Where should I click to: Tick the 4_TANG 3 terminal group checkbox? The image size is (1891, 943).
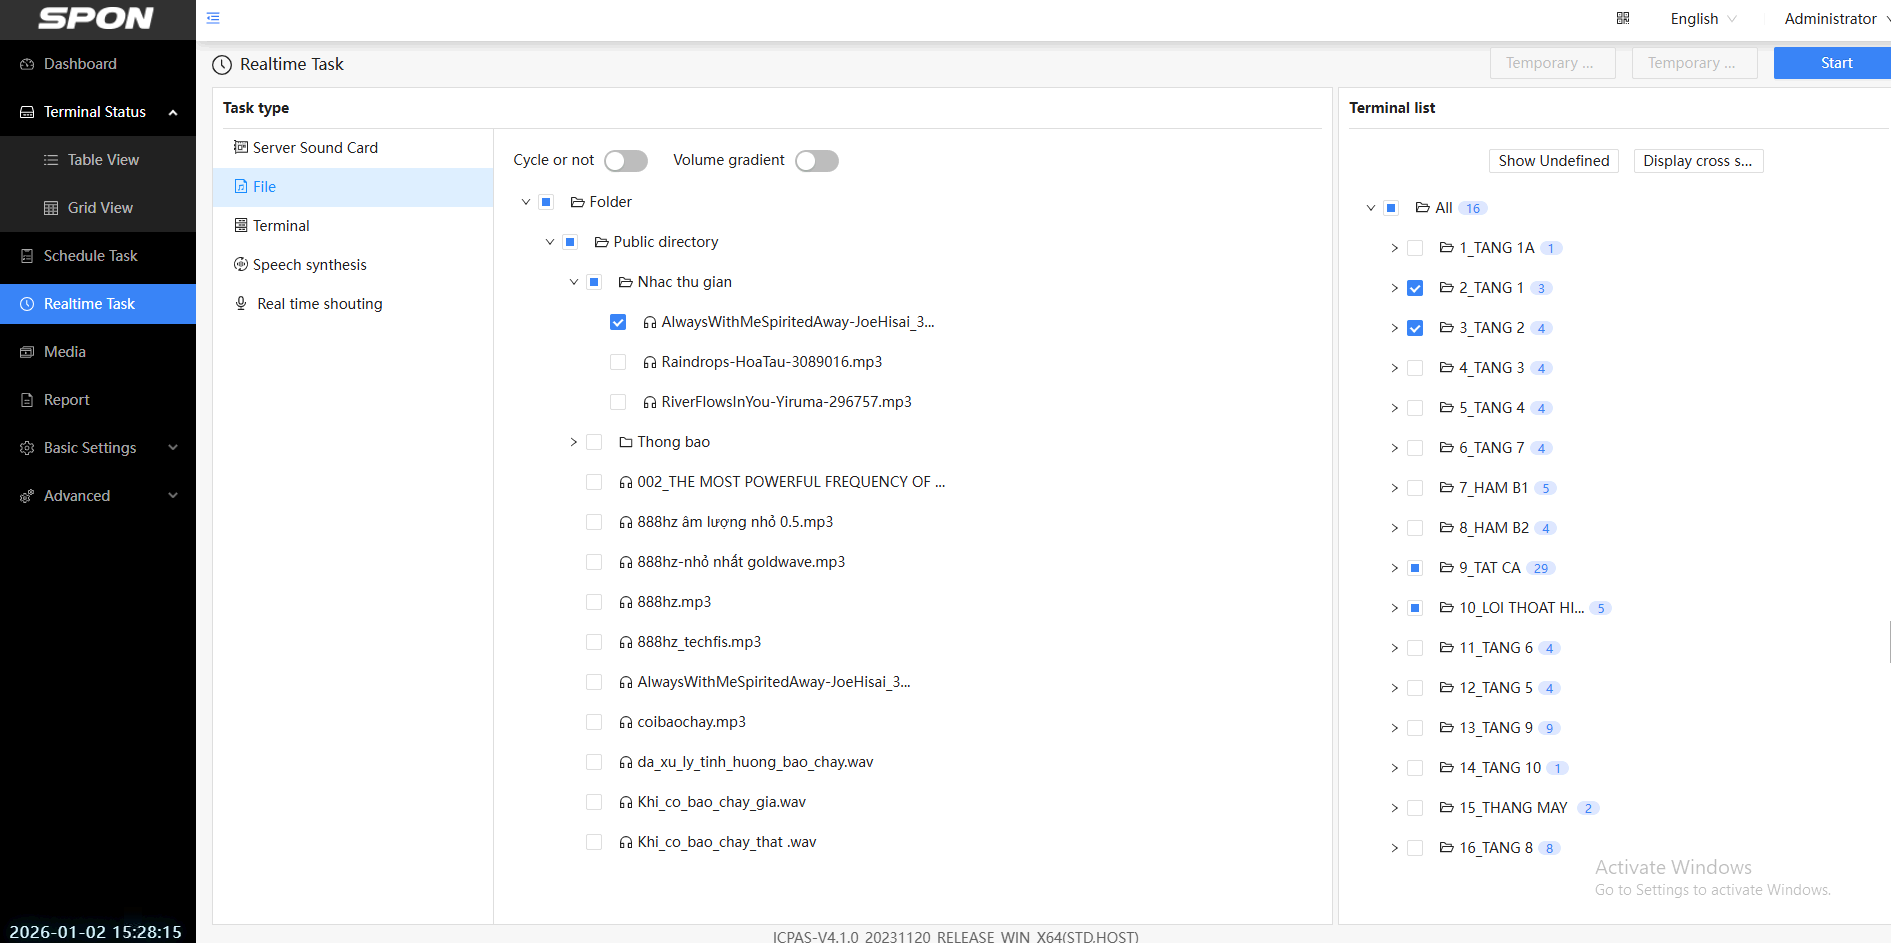click(1415, 368)
